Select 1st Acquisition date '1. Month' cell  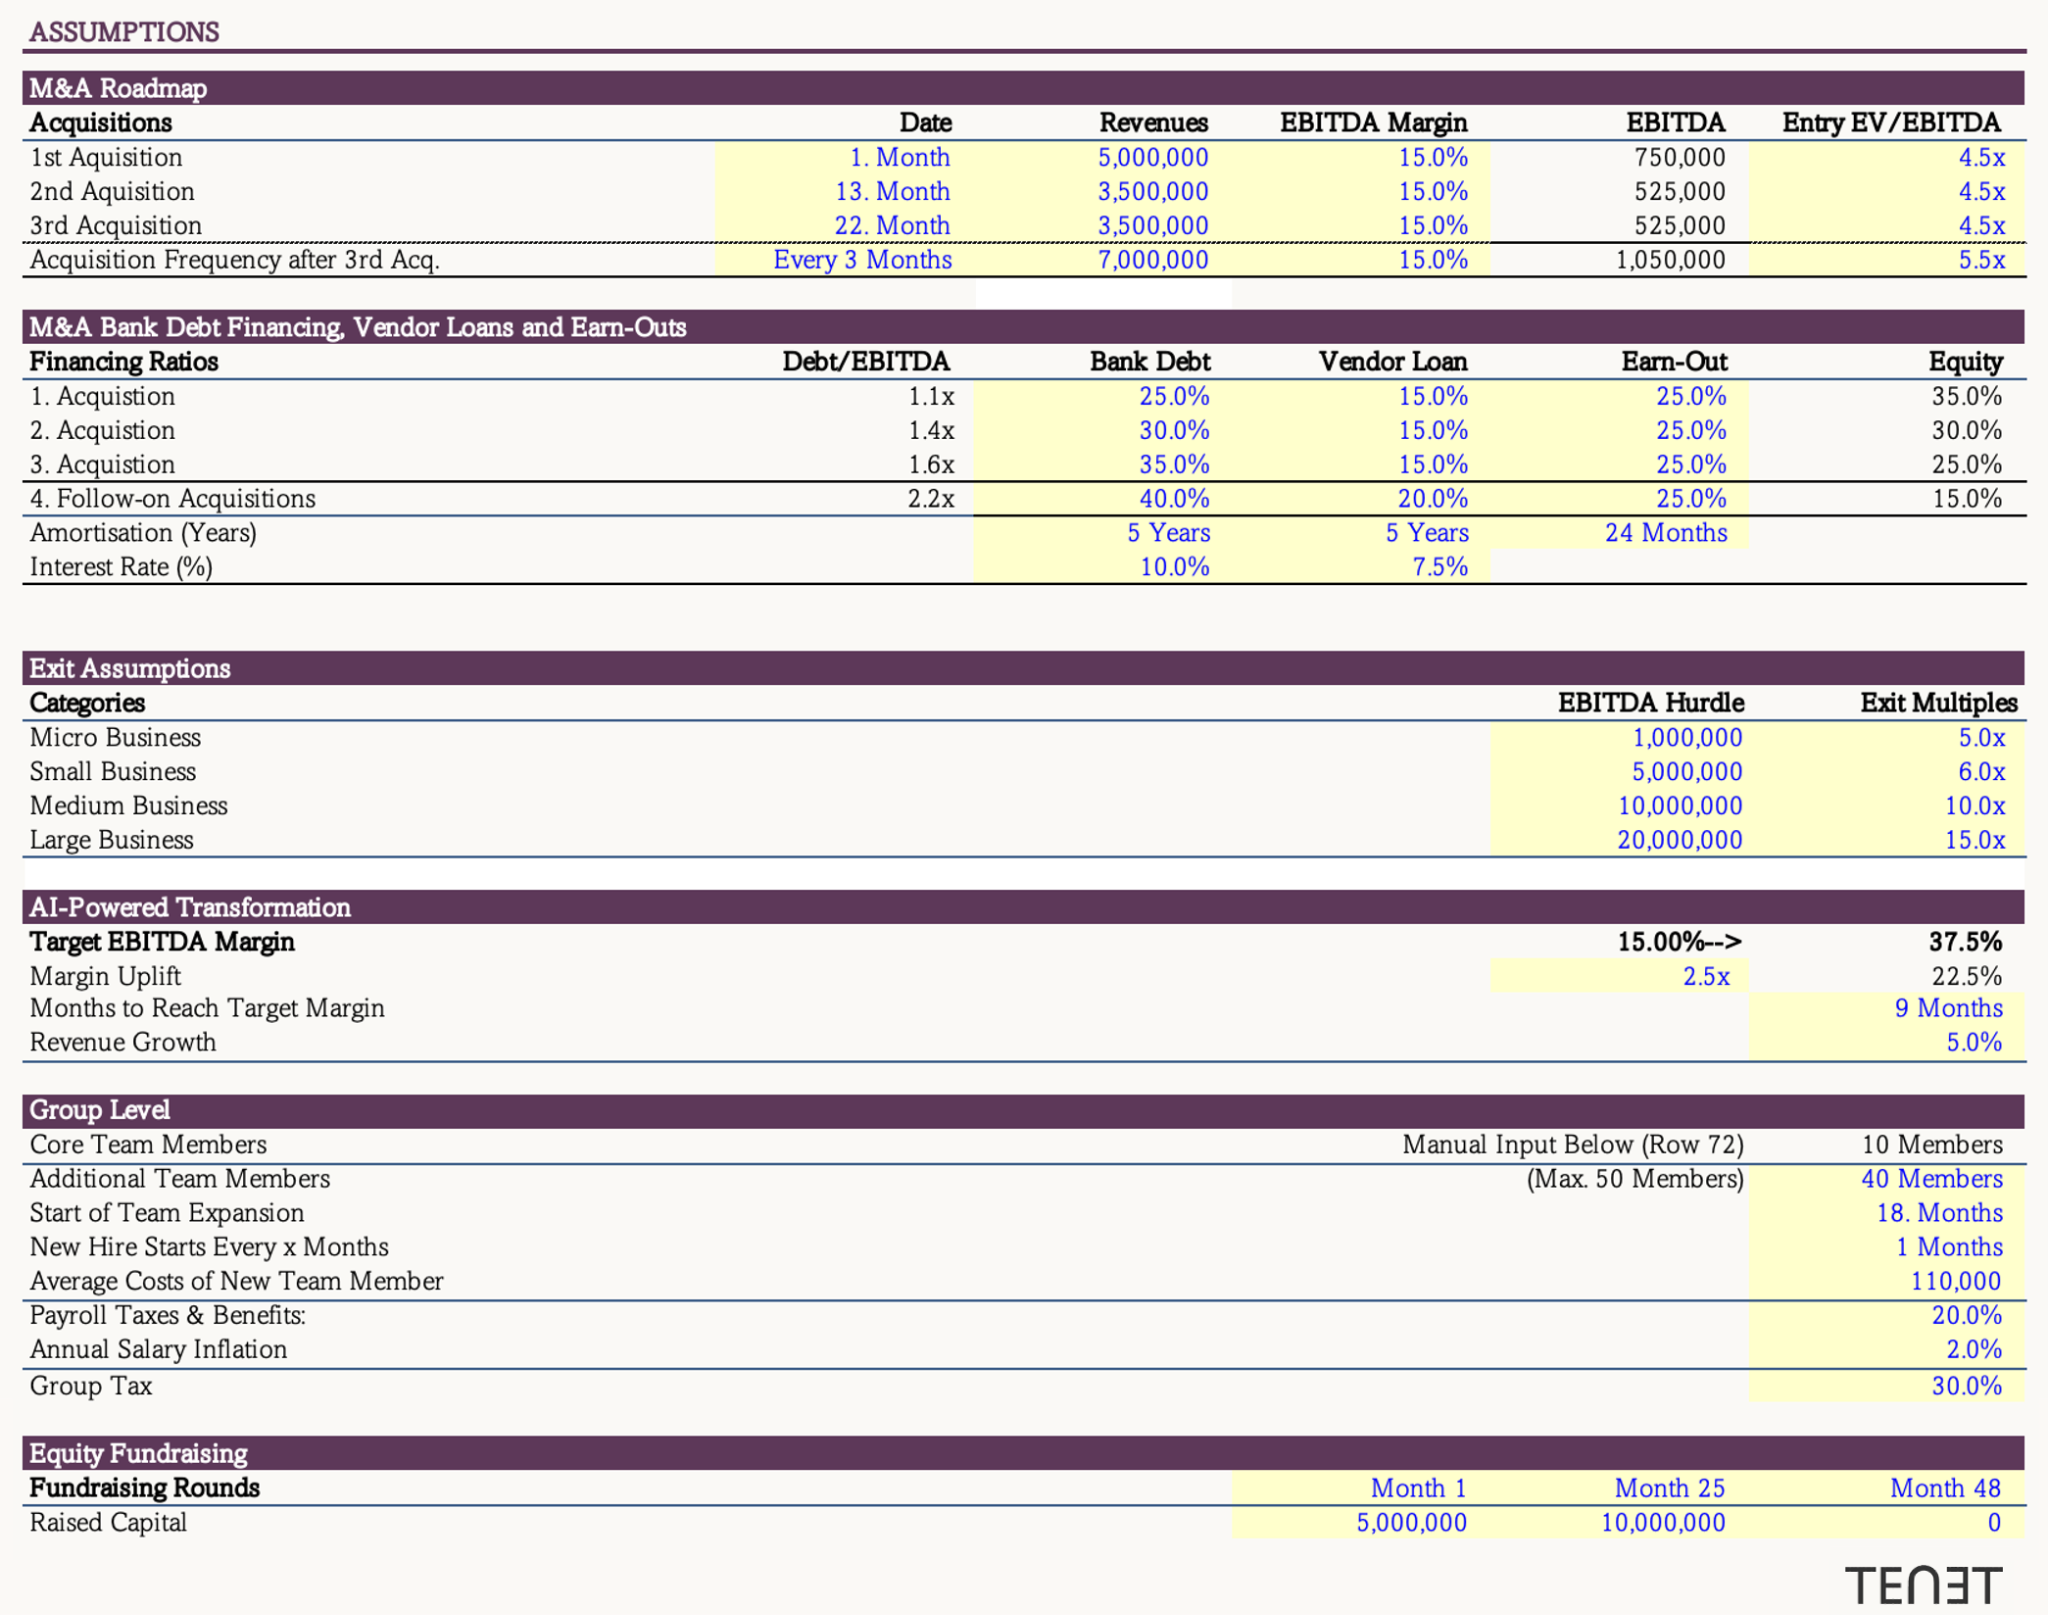(x=845, y=157)
